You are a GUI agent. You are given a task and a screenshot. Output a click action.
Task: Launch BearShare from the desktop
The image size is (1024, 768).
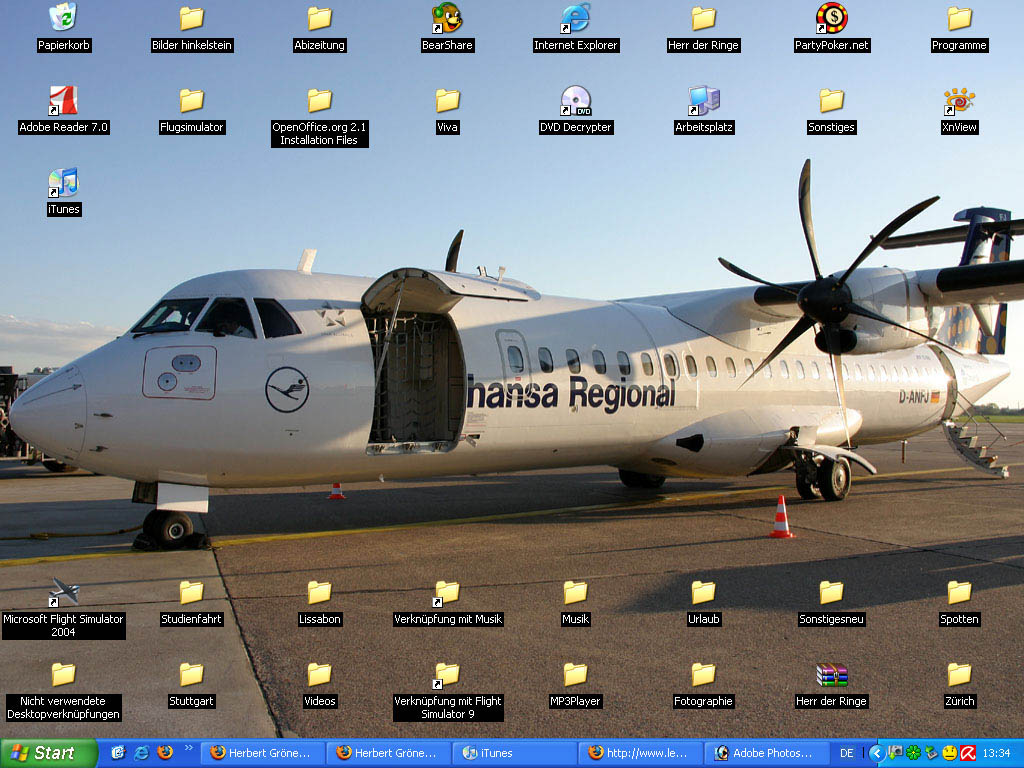(447, 18)
